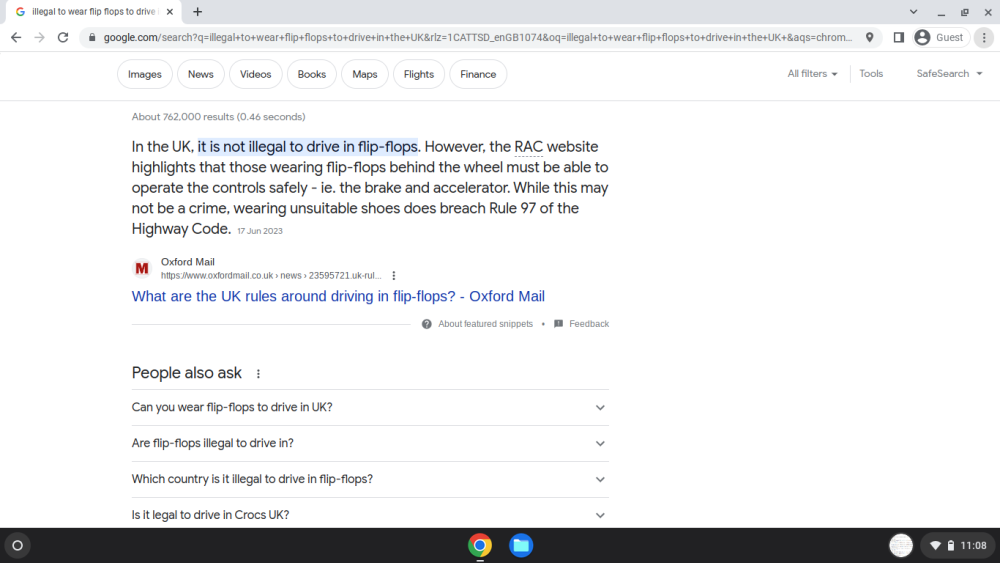Click the round avatar icon in the shelf
Image resolution: width=1000 pixels, height=563 pixels.
901,545
